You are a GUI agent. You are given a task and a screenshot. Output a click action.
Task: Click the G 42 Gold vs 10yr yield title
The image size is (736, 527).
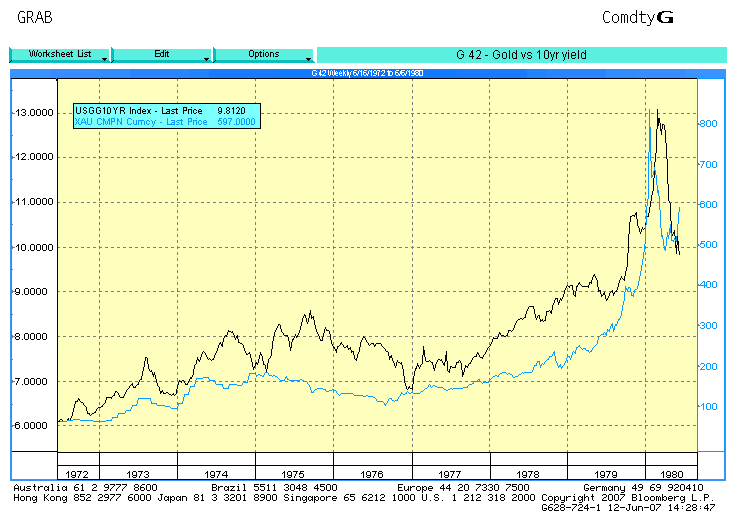pyautogui.click(x=521, y=55)
